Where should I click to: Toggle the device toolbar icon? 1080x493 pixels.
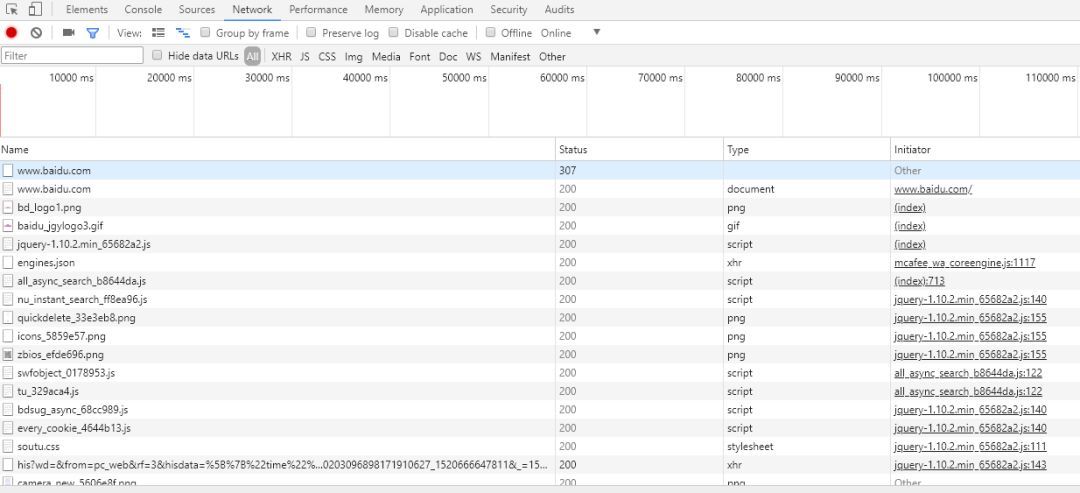point(34,10)
